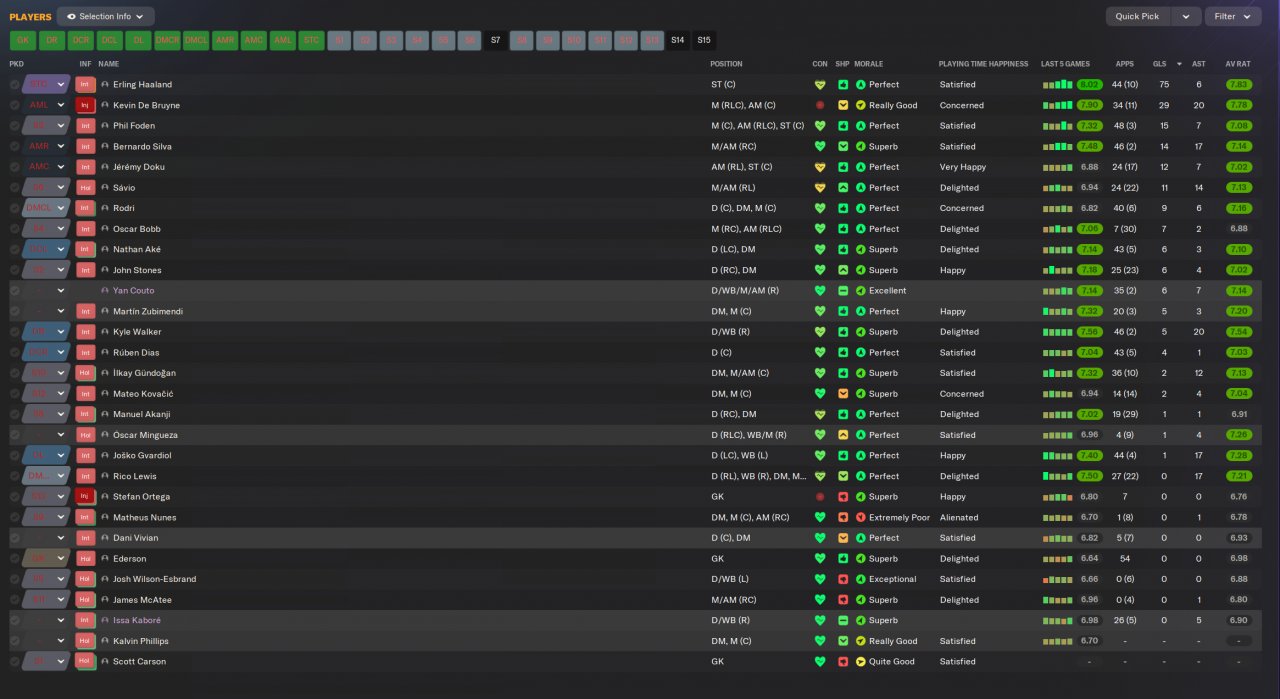Open Óscar Mingueza's picked position dropdown
Viewport: 1280px width, 699px height.
46,435
